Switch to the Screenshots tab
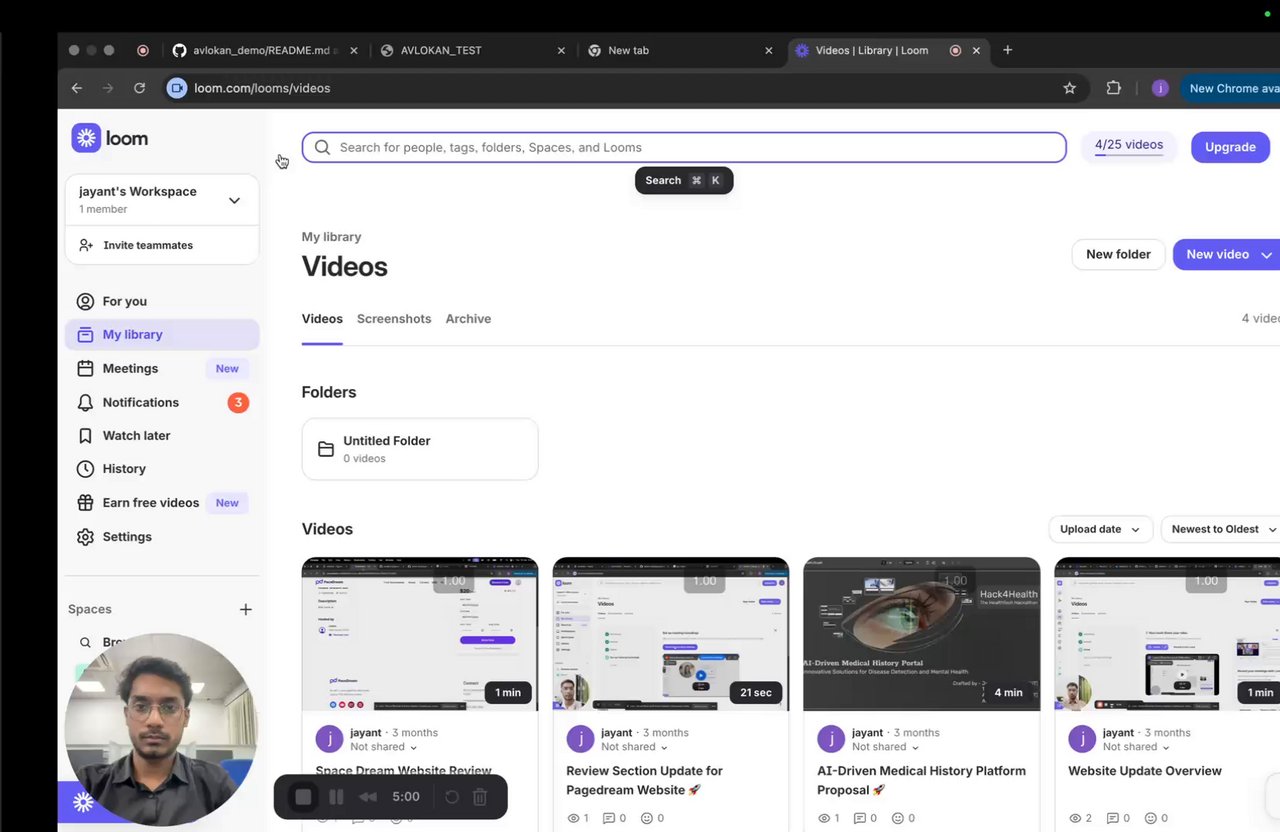 point(394,319)
